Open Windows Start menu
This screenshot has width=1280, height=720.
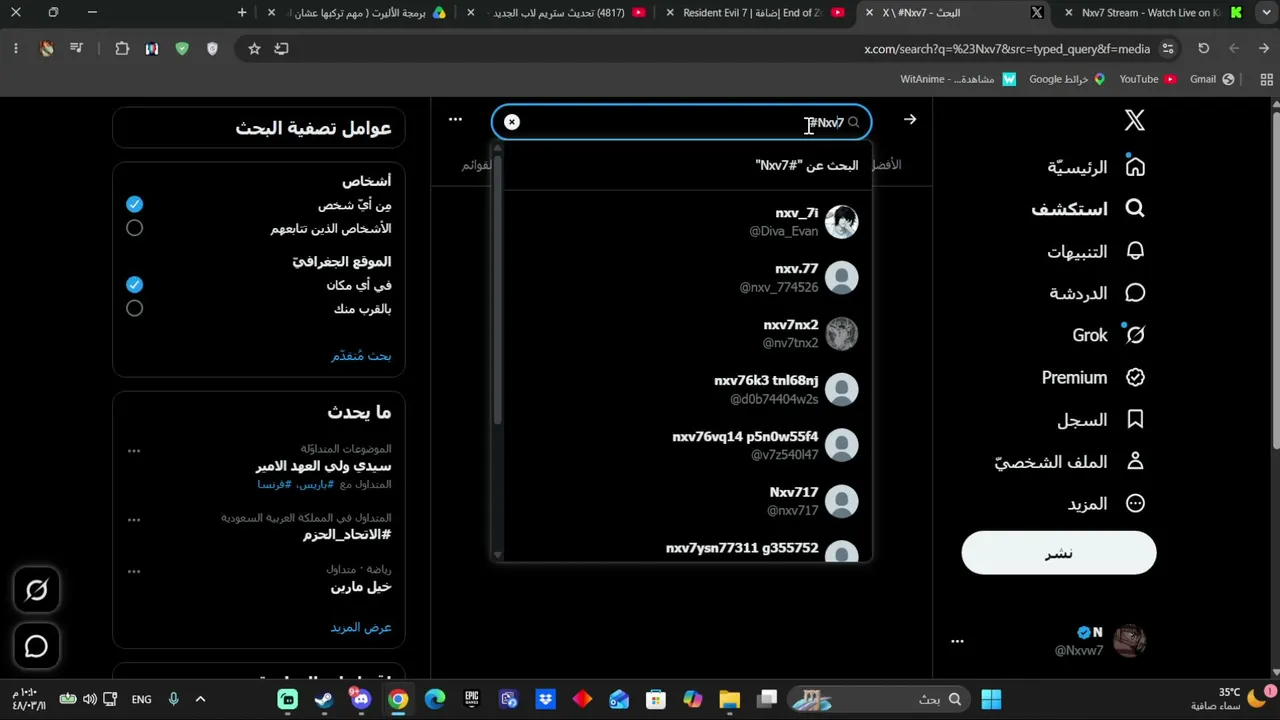[x=991, y=699]
